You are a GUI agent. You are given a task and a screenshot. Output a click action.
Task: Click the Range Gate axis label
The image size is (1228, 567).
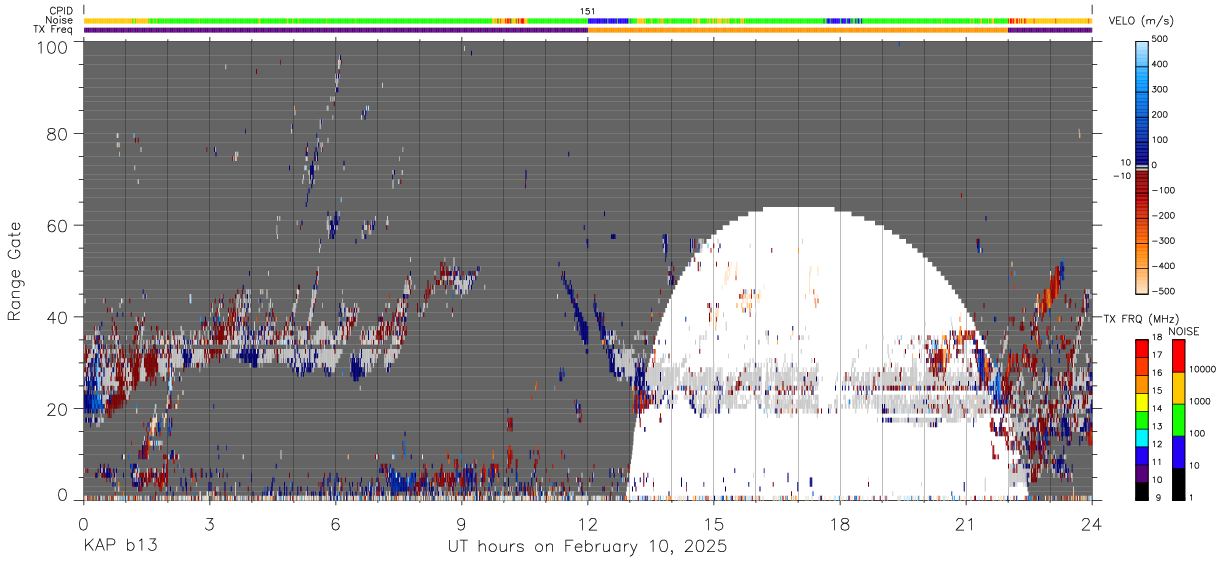(x=15, y=272)
